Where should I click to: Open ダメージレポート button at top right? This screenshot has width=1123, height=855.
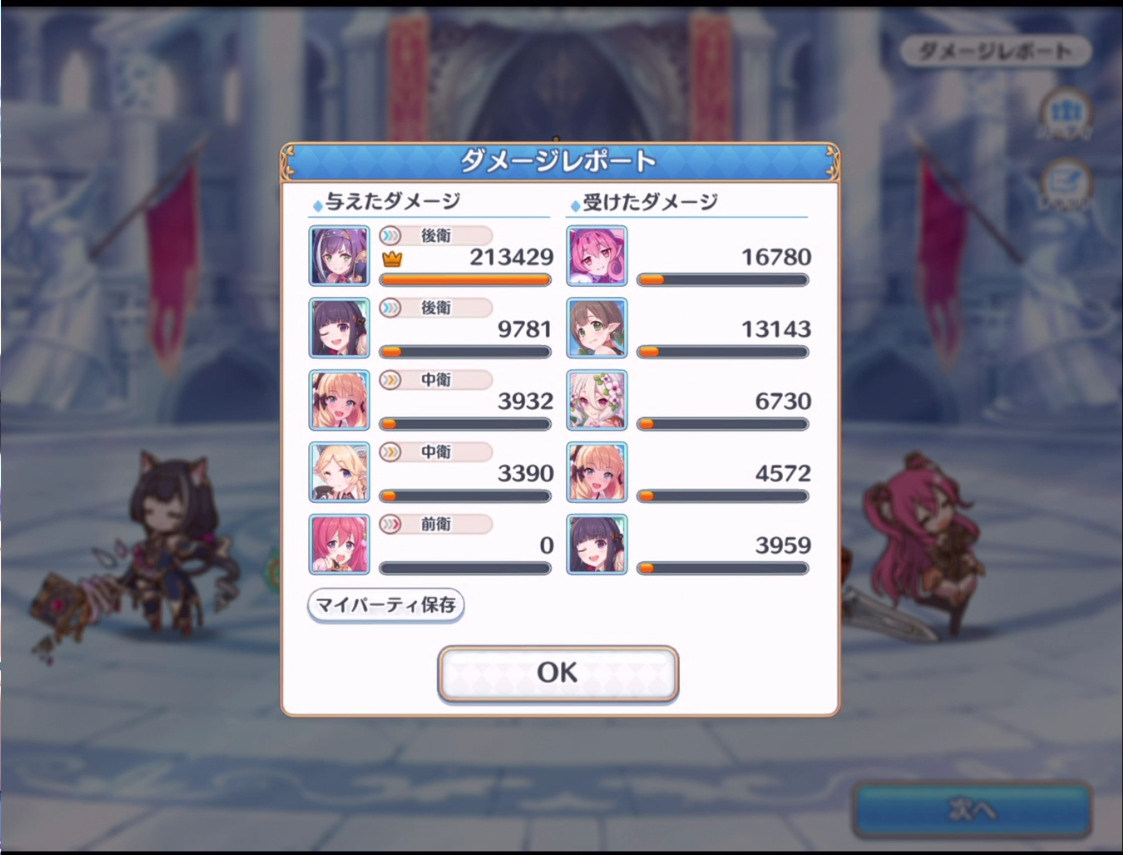click(995, 52)
